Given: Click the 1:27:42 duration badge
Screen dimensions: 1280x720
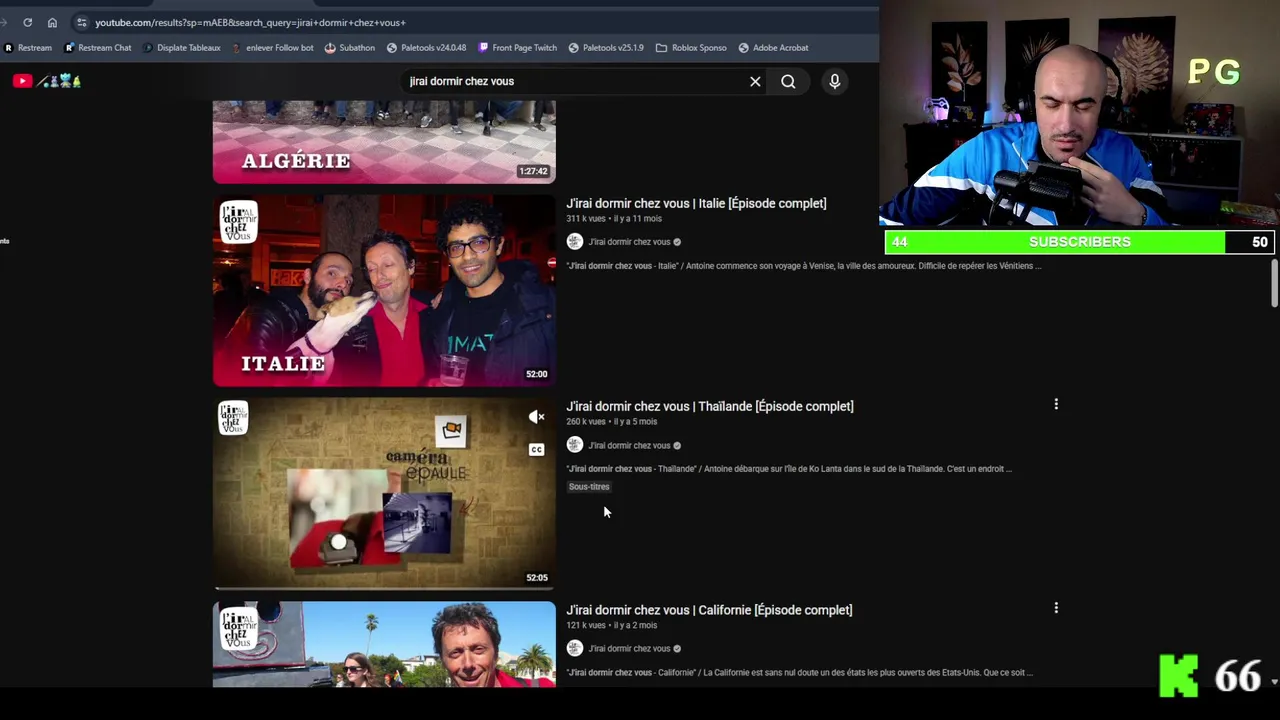Looking at the screenshot, I should (x=533, y=171).
